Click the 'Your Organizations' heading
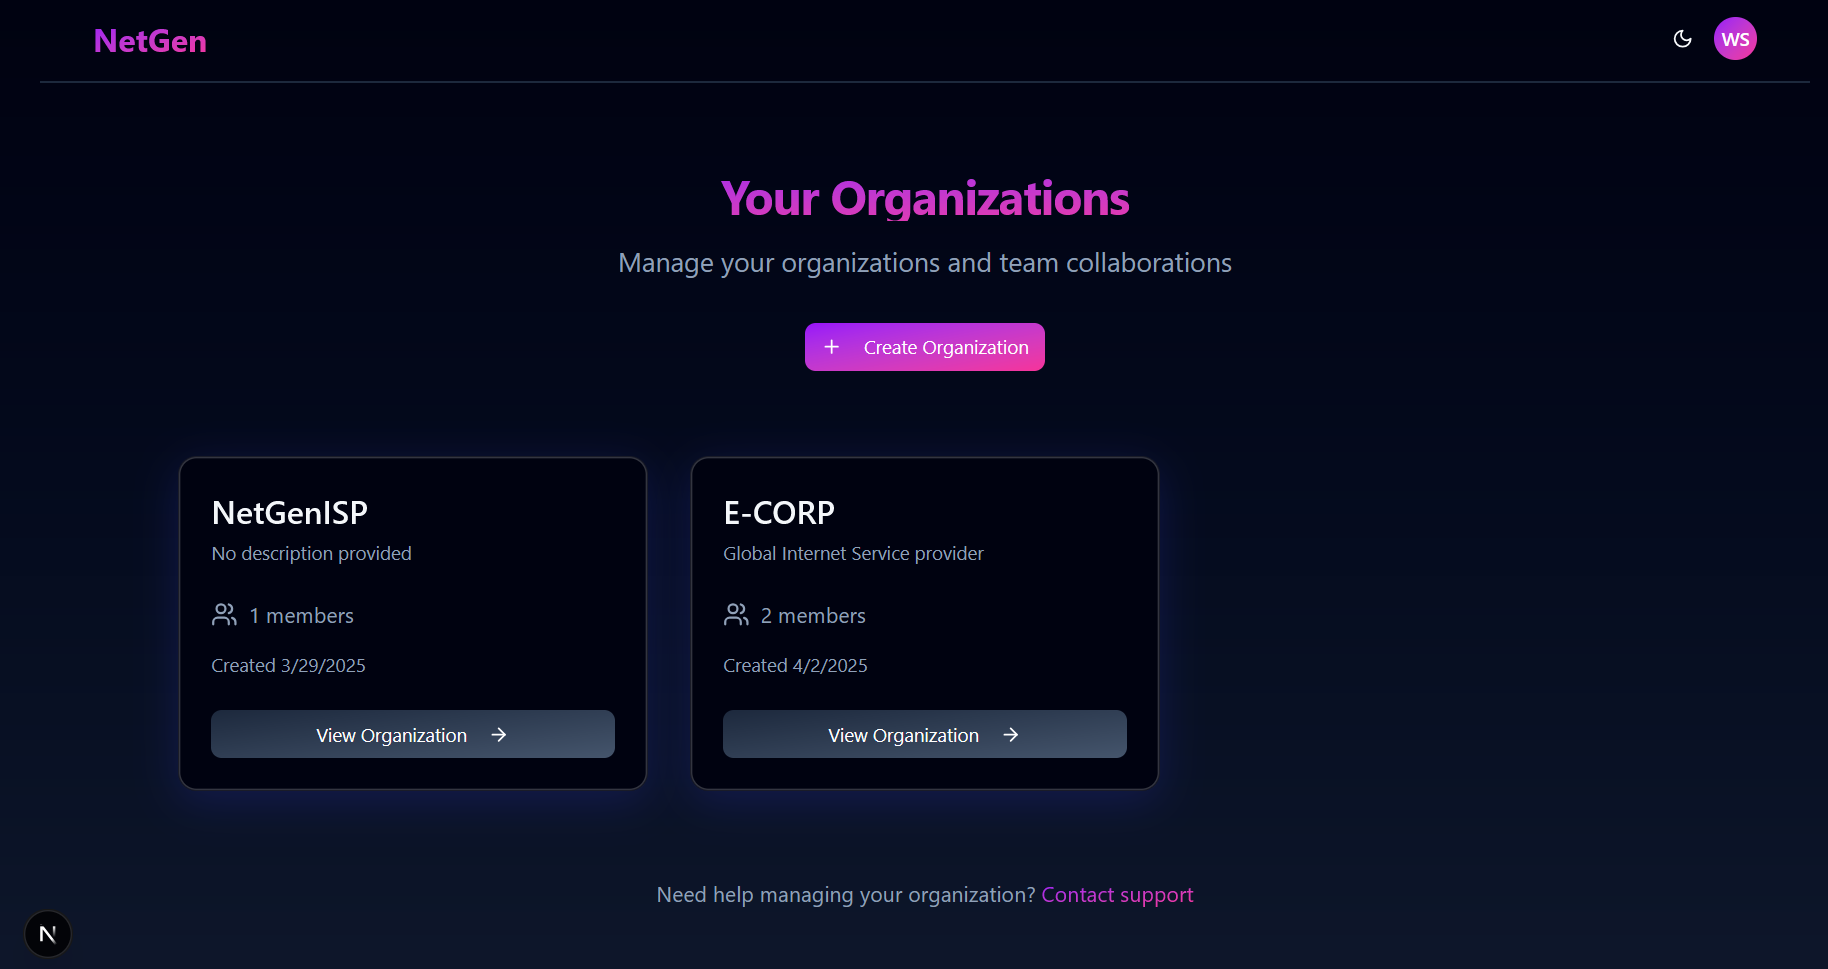Screen dimensions: 1828x969 [925, 199]
